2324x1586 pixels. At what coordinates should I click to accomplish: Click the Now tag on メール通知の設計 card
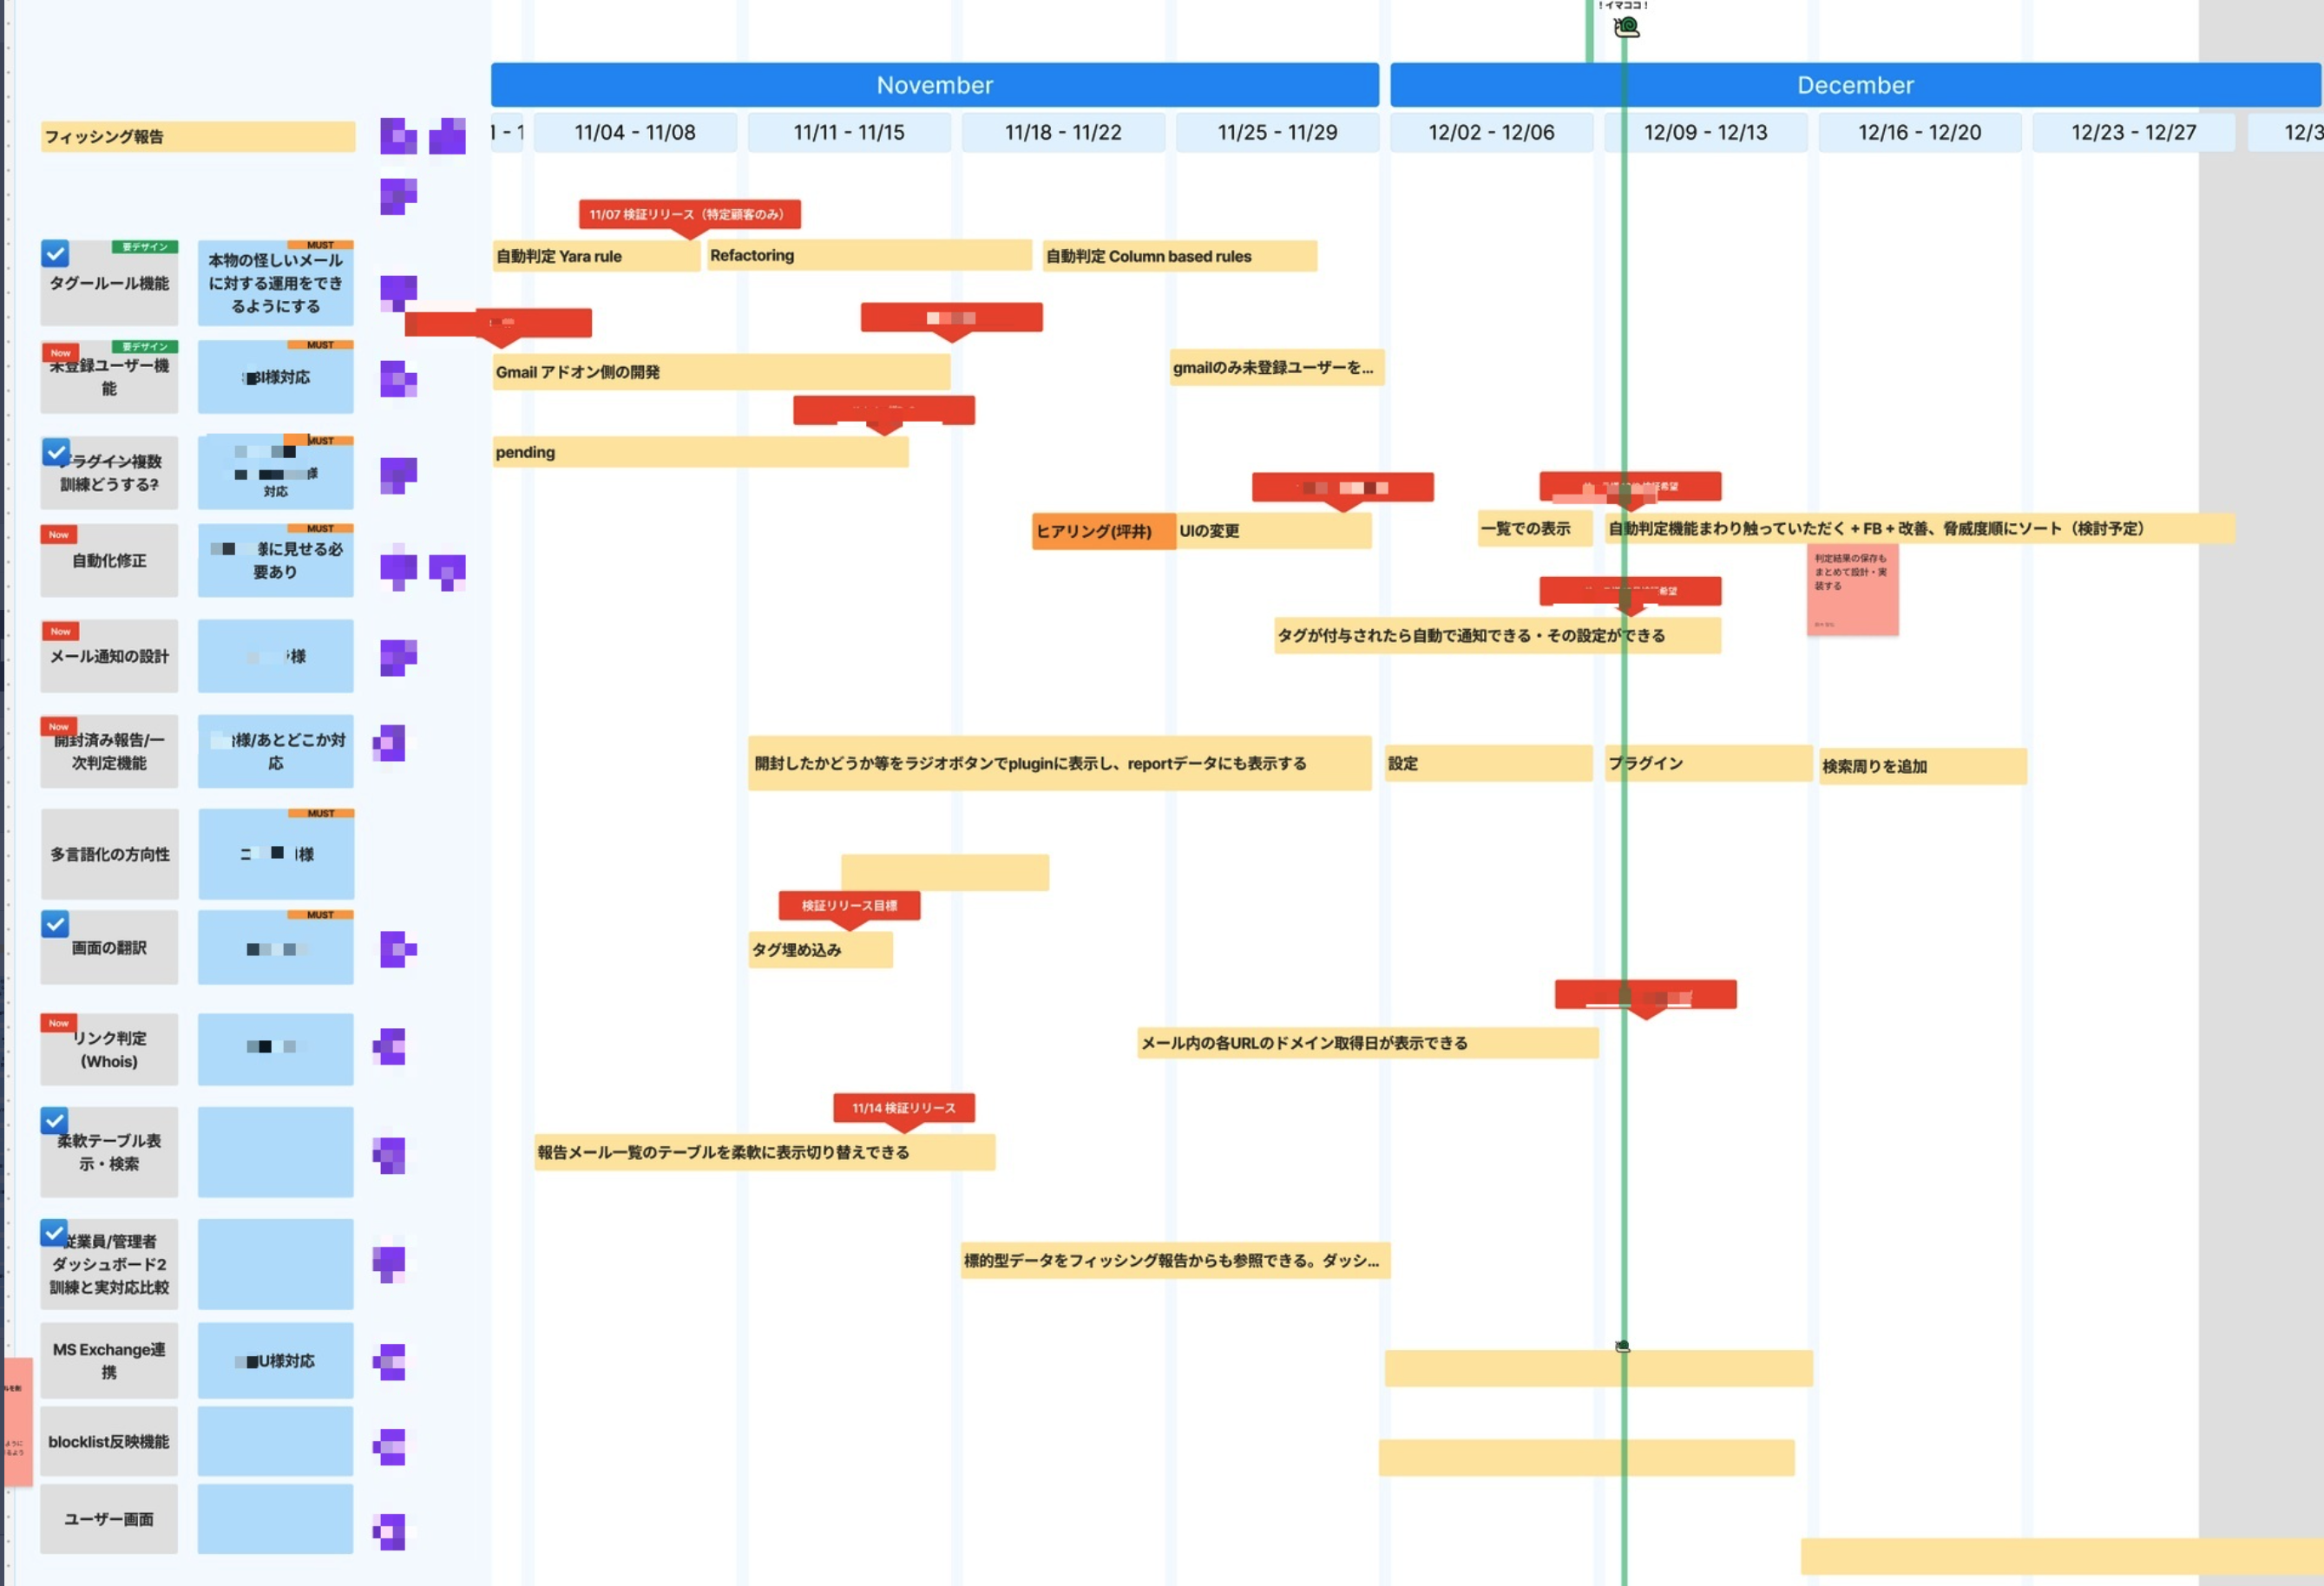[x=60, y=631]
